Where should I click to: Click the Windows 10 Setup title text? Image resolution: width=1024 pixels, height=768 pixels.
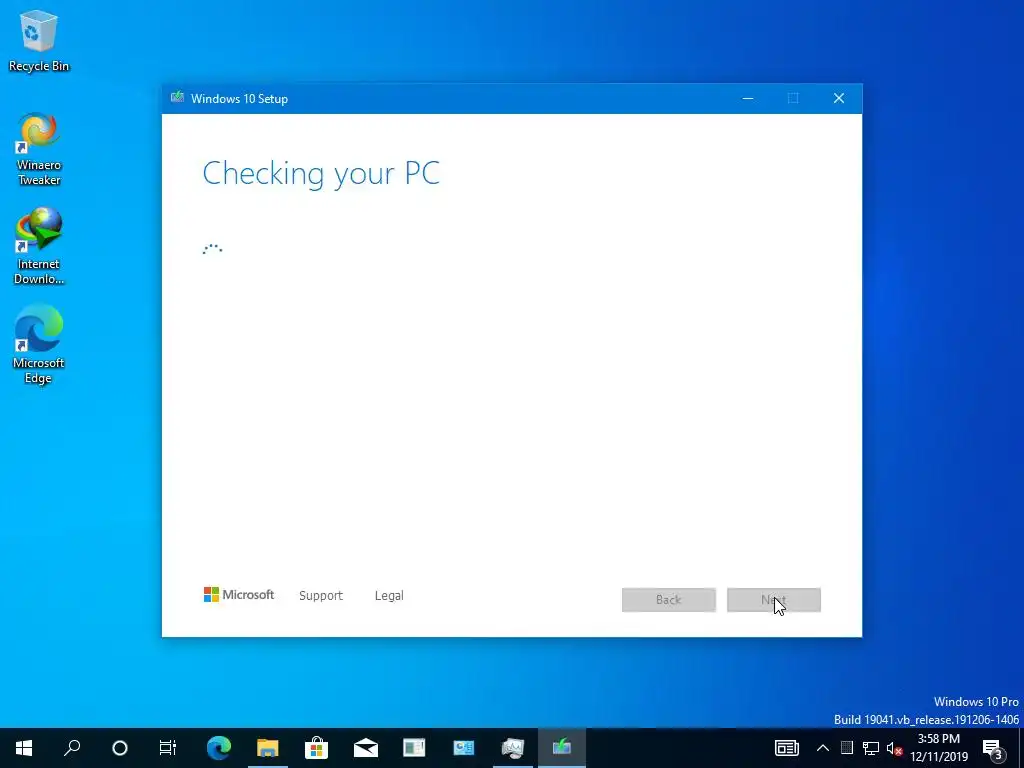click(239, 99)
